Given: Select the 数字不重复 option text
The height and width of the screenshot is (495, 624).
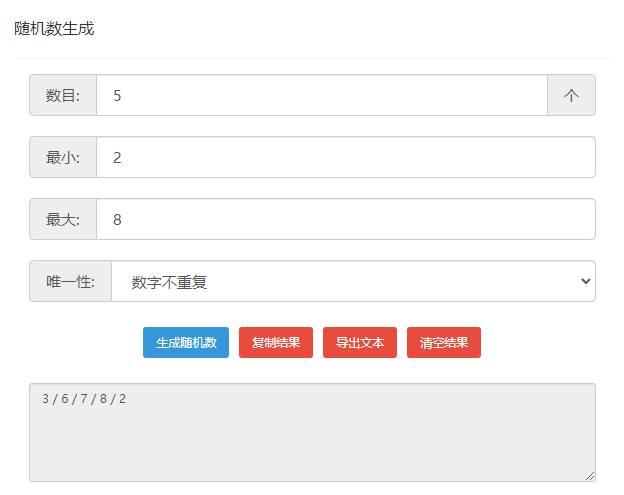Looking at the screenshot, I should (169, 282).
